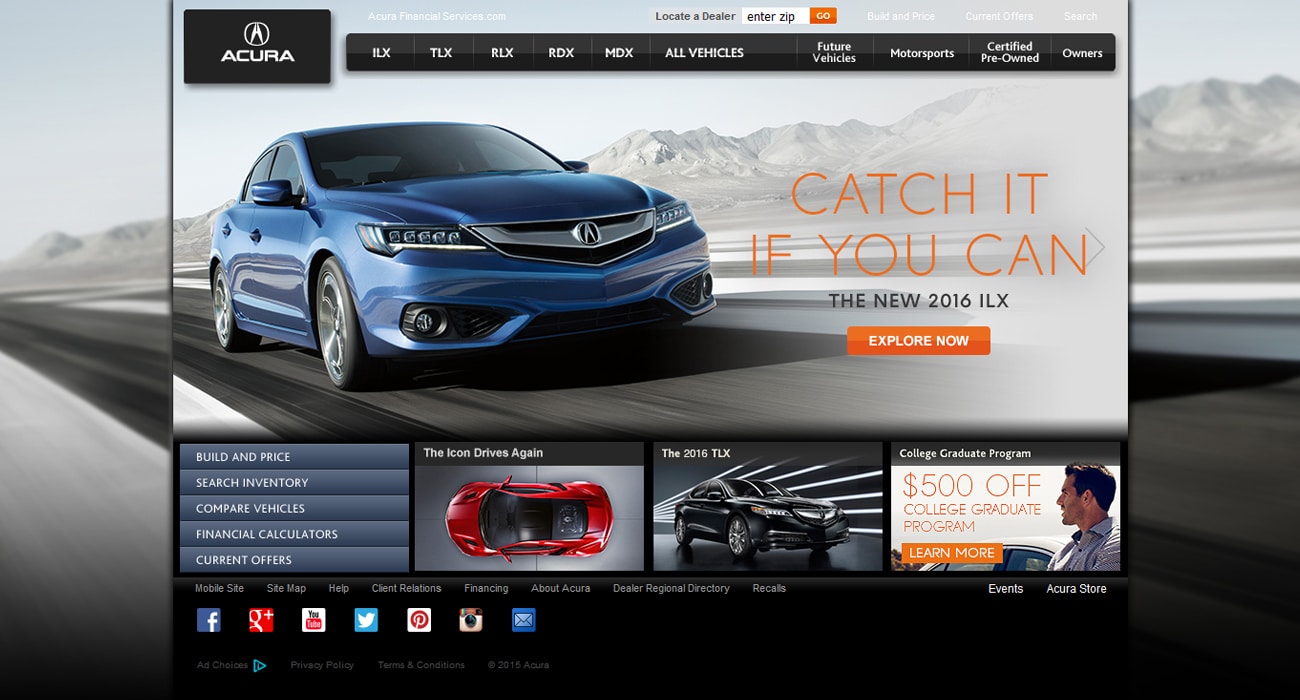This screenshot has height=700, width=1300.
Task: Click the Explore Now button
Action: tap(918, 341)
